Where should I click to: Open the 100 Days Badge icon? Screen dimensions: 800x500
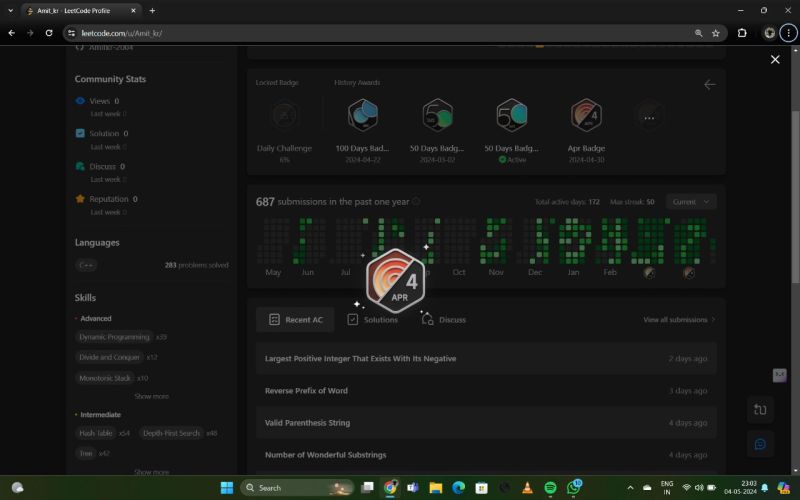click(x=362, y=115)
